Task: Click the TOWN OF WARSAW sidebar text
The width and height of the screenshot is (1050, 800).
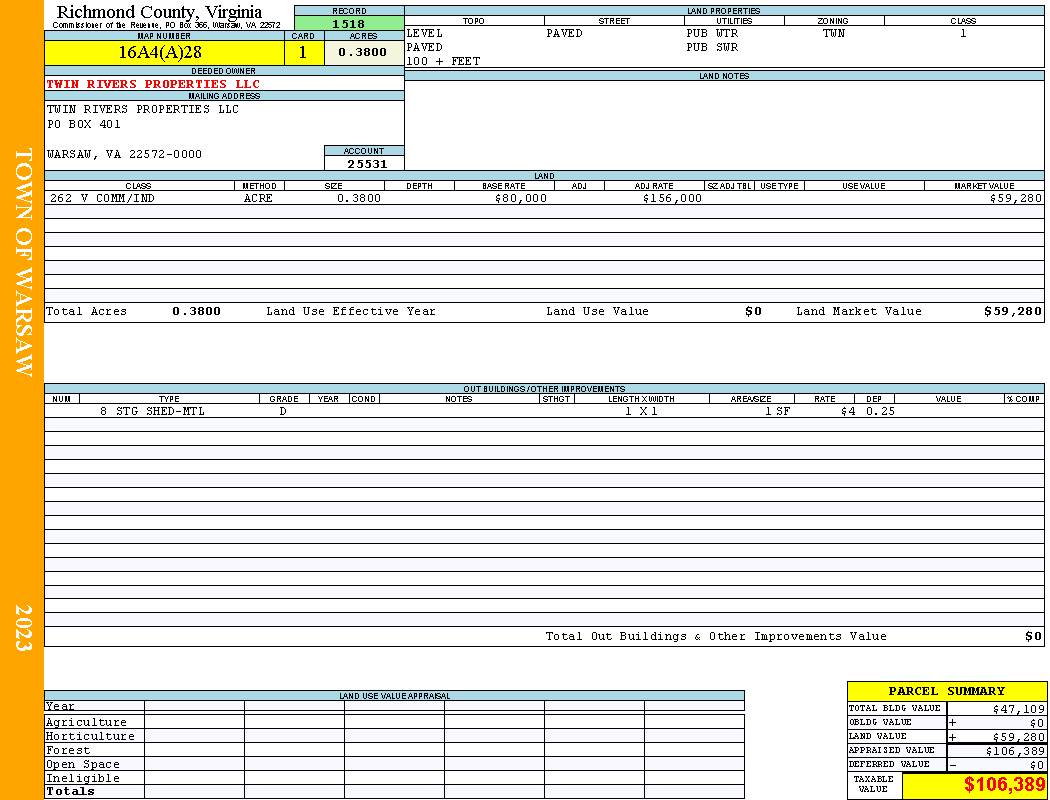Action: pos(23,262)
